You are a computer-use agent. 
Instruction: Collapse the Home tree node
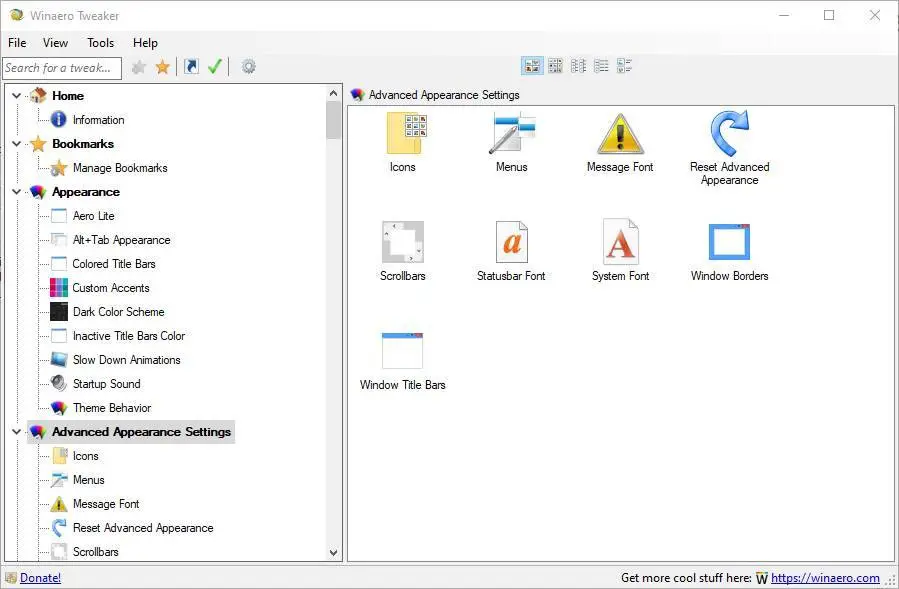(17, 96)
